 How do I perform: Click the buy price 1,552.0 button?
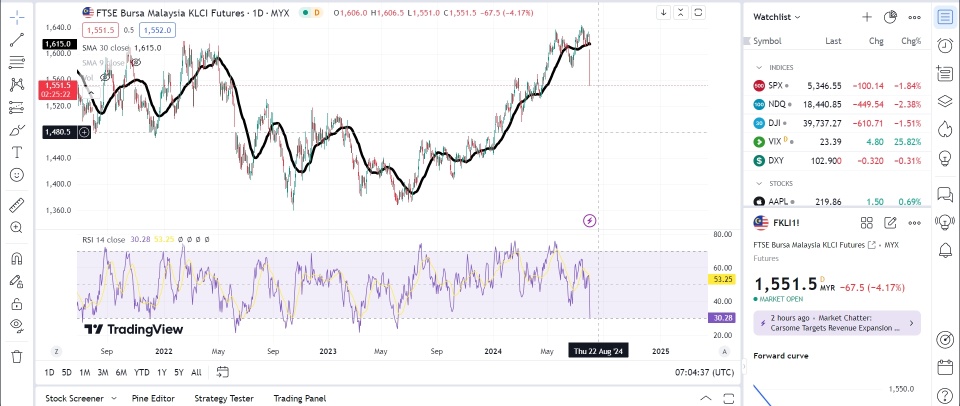157,30
